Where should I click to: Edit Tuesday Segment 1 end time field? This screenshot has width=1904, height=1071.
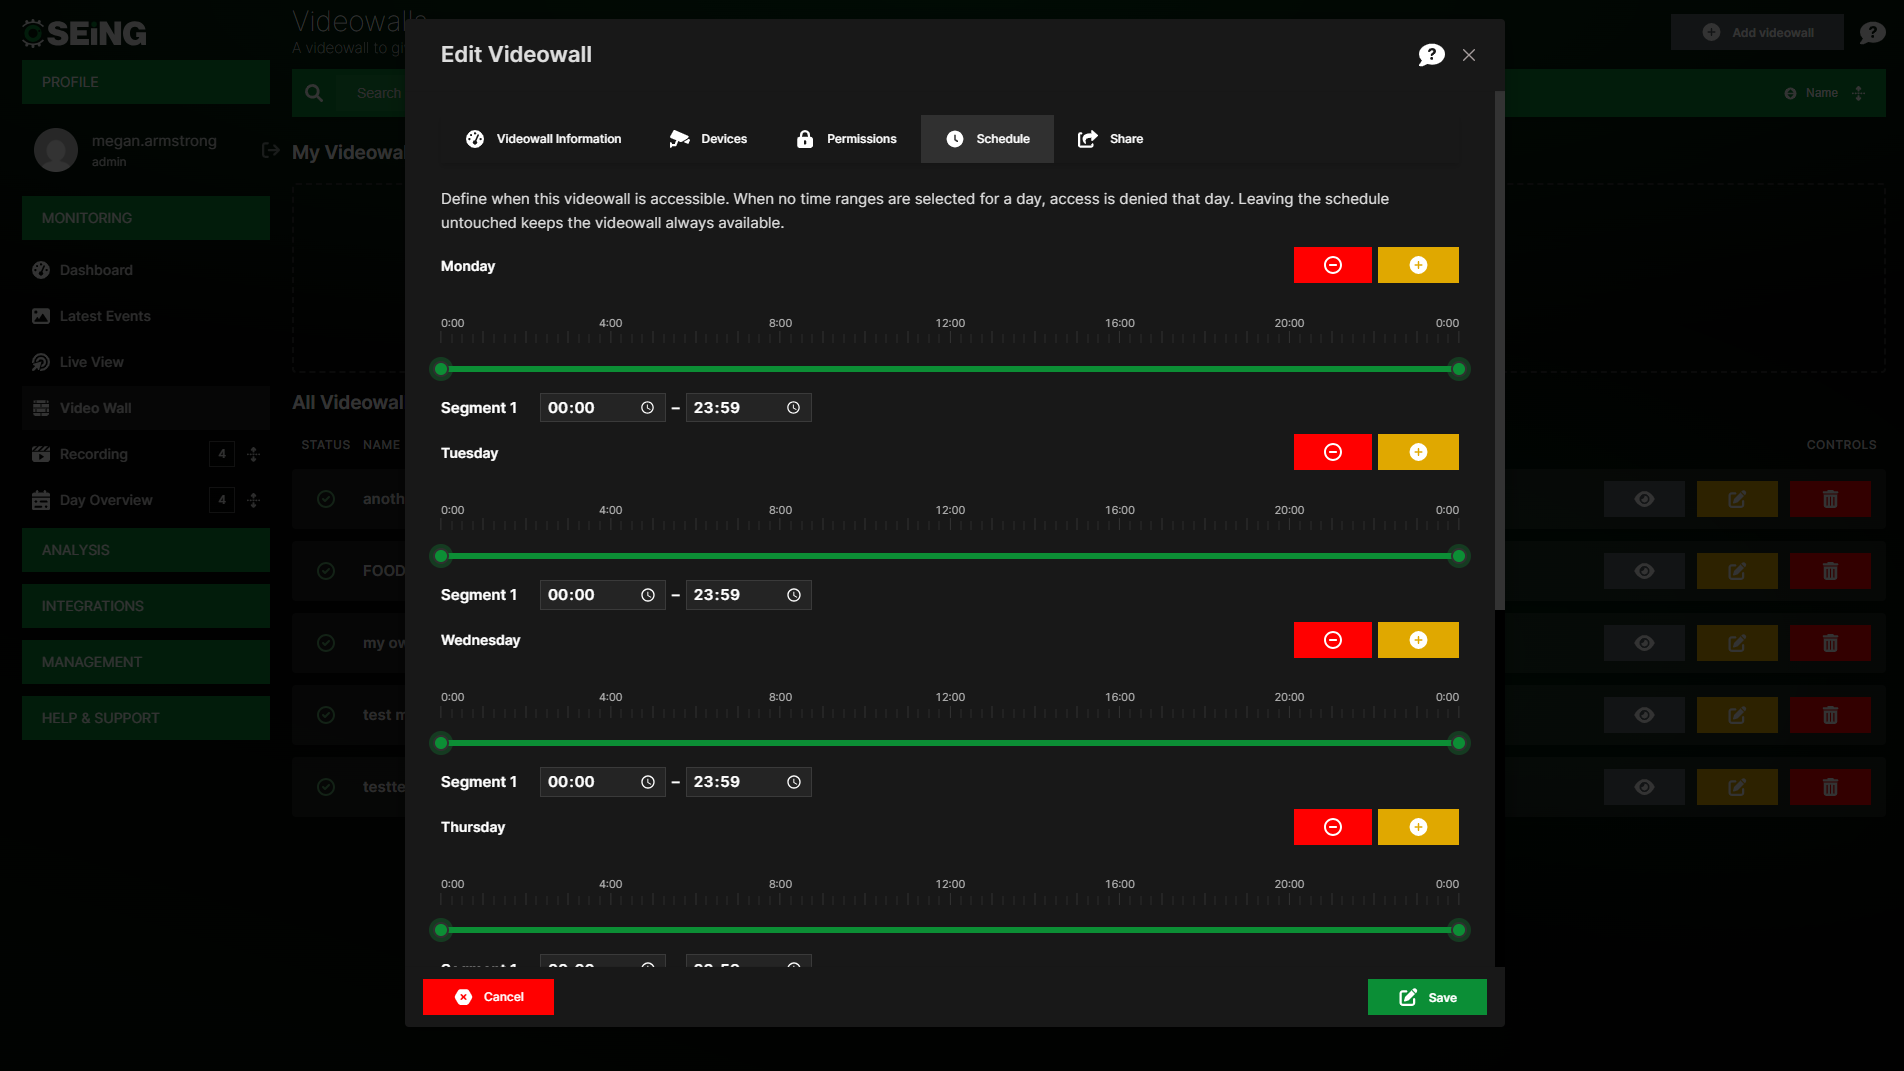point(748,595)
